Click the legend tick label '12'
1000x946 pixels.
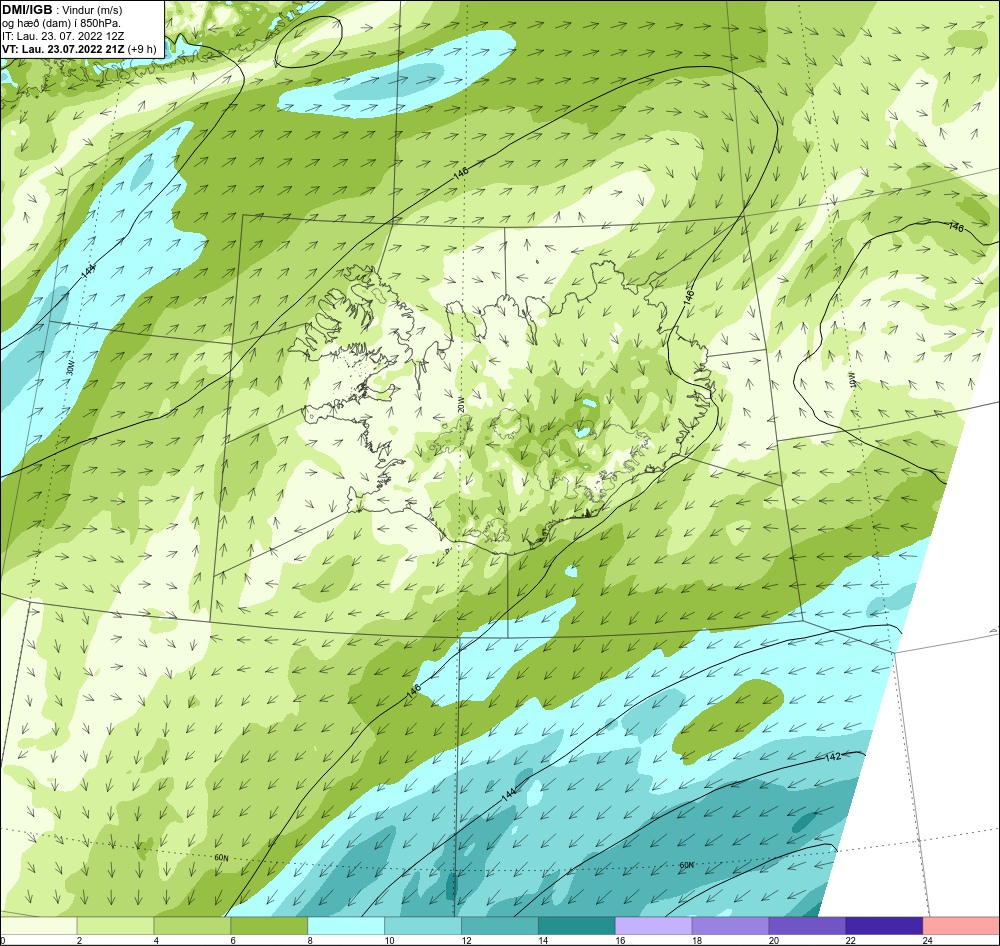[x=466, y=940]
